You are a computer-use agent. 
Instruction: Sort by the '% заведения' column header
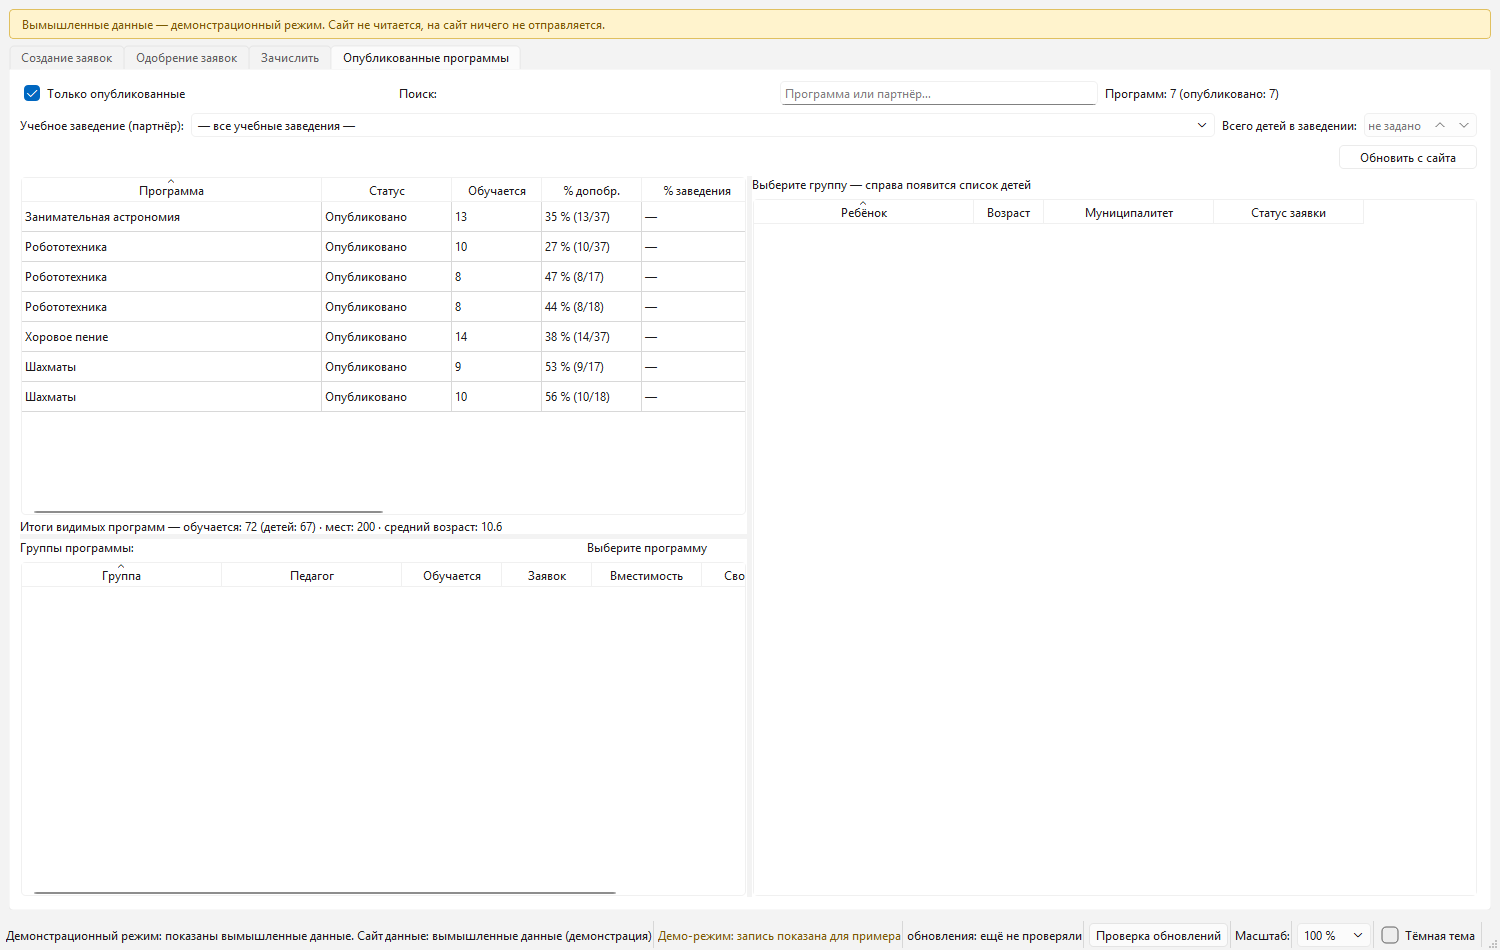coord(694,190)
